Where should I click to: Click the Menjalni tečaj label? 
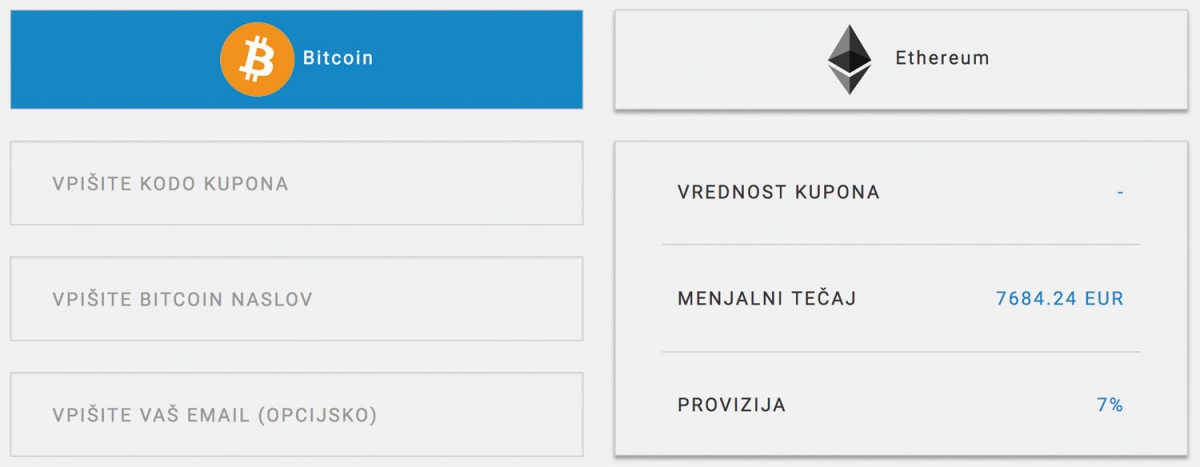click(767, 298)
